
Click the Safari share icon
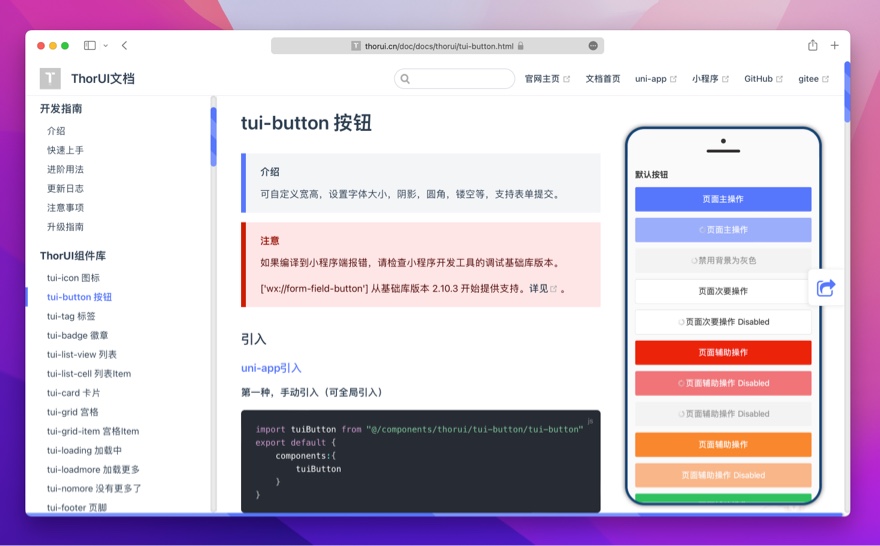[x=813, y=45]
